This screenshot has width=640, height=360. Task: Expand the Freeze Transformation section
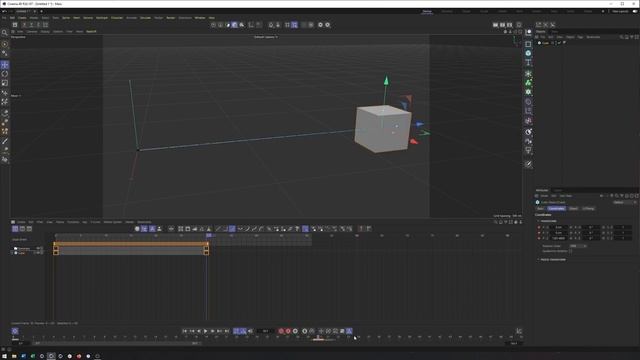pyautogui.click(x=552, y=260)
